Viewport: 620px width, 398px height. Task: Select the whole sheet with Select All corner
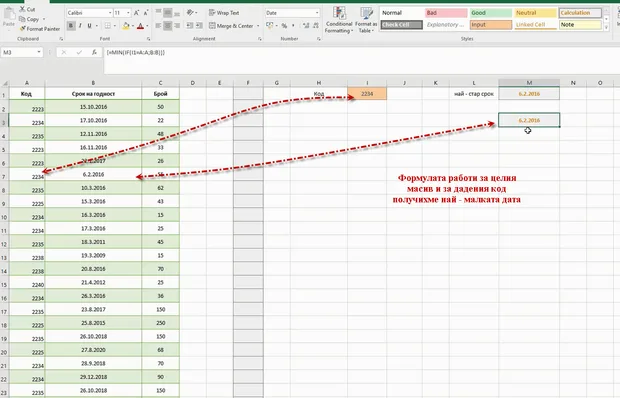coord(5,83)
